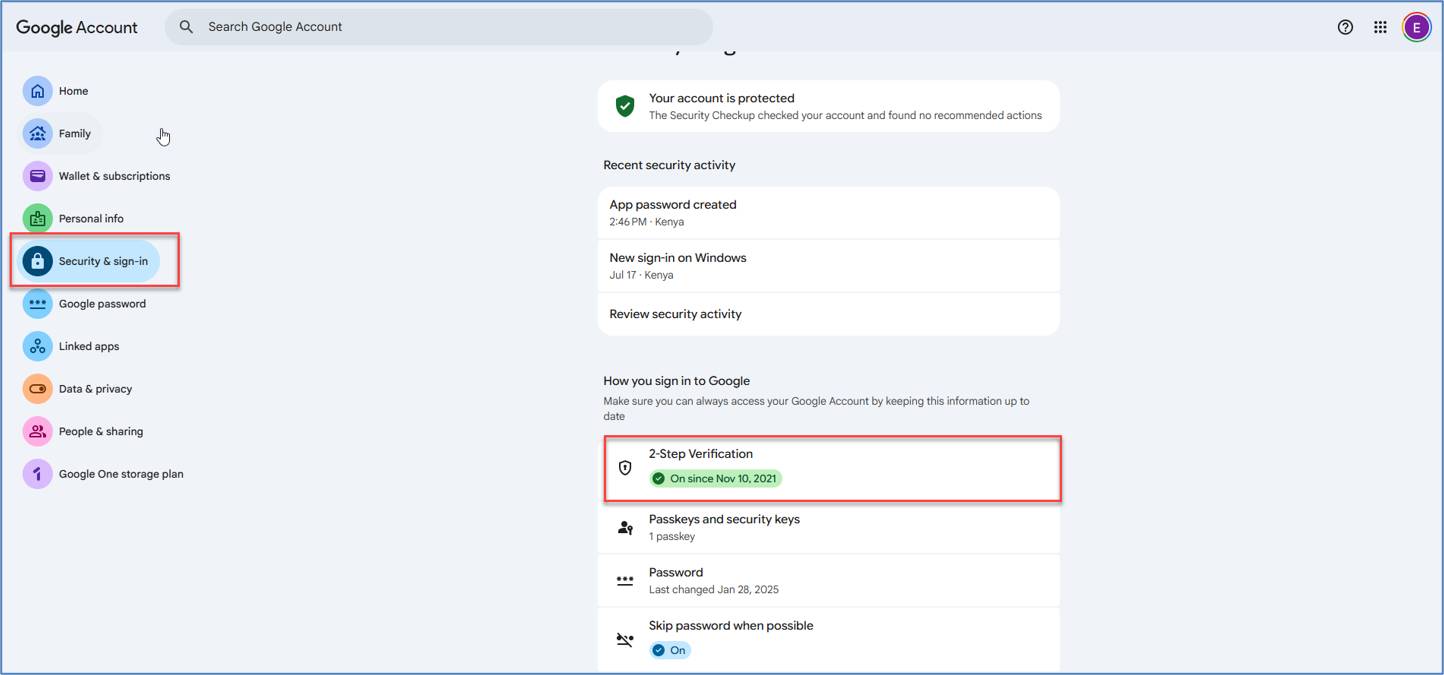Click the Security Checkup description text
The height and width of the screenshot is (675, 1444).
tap(845, 116)
